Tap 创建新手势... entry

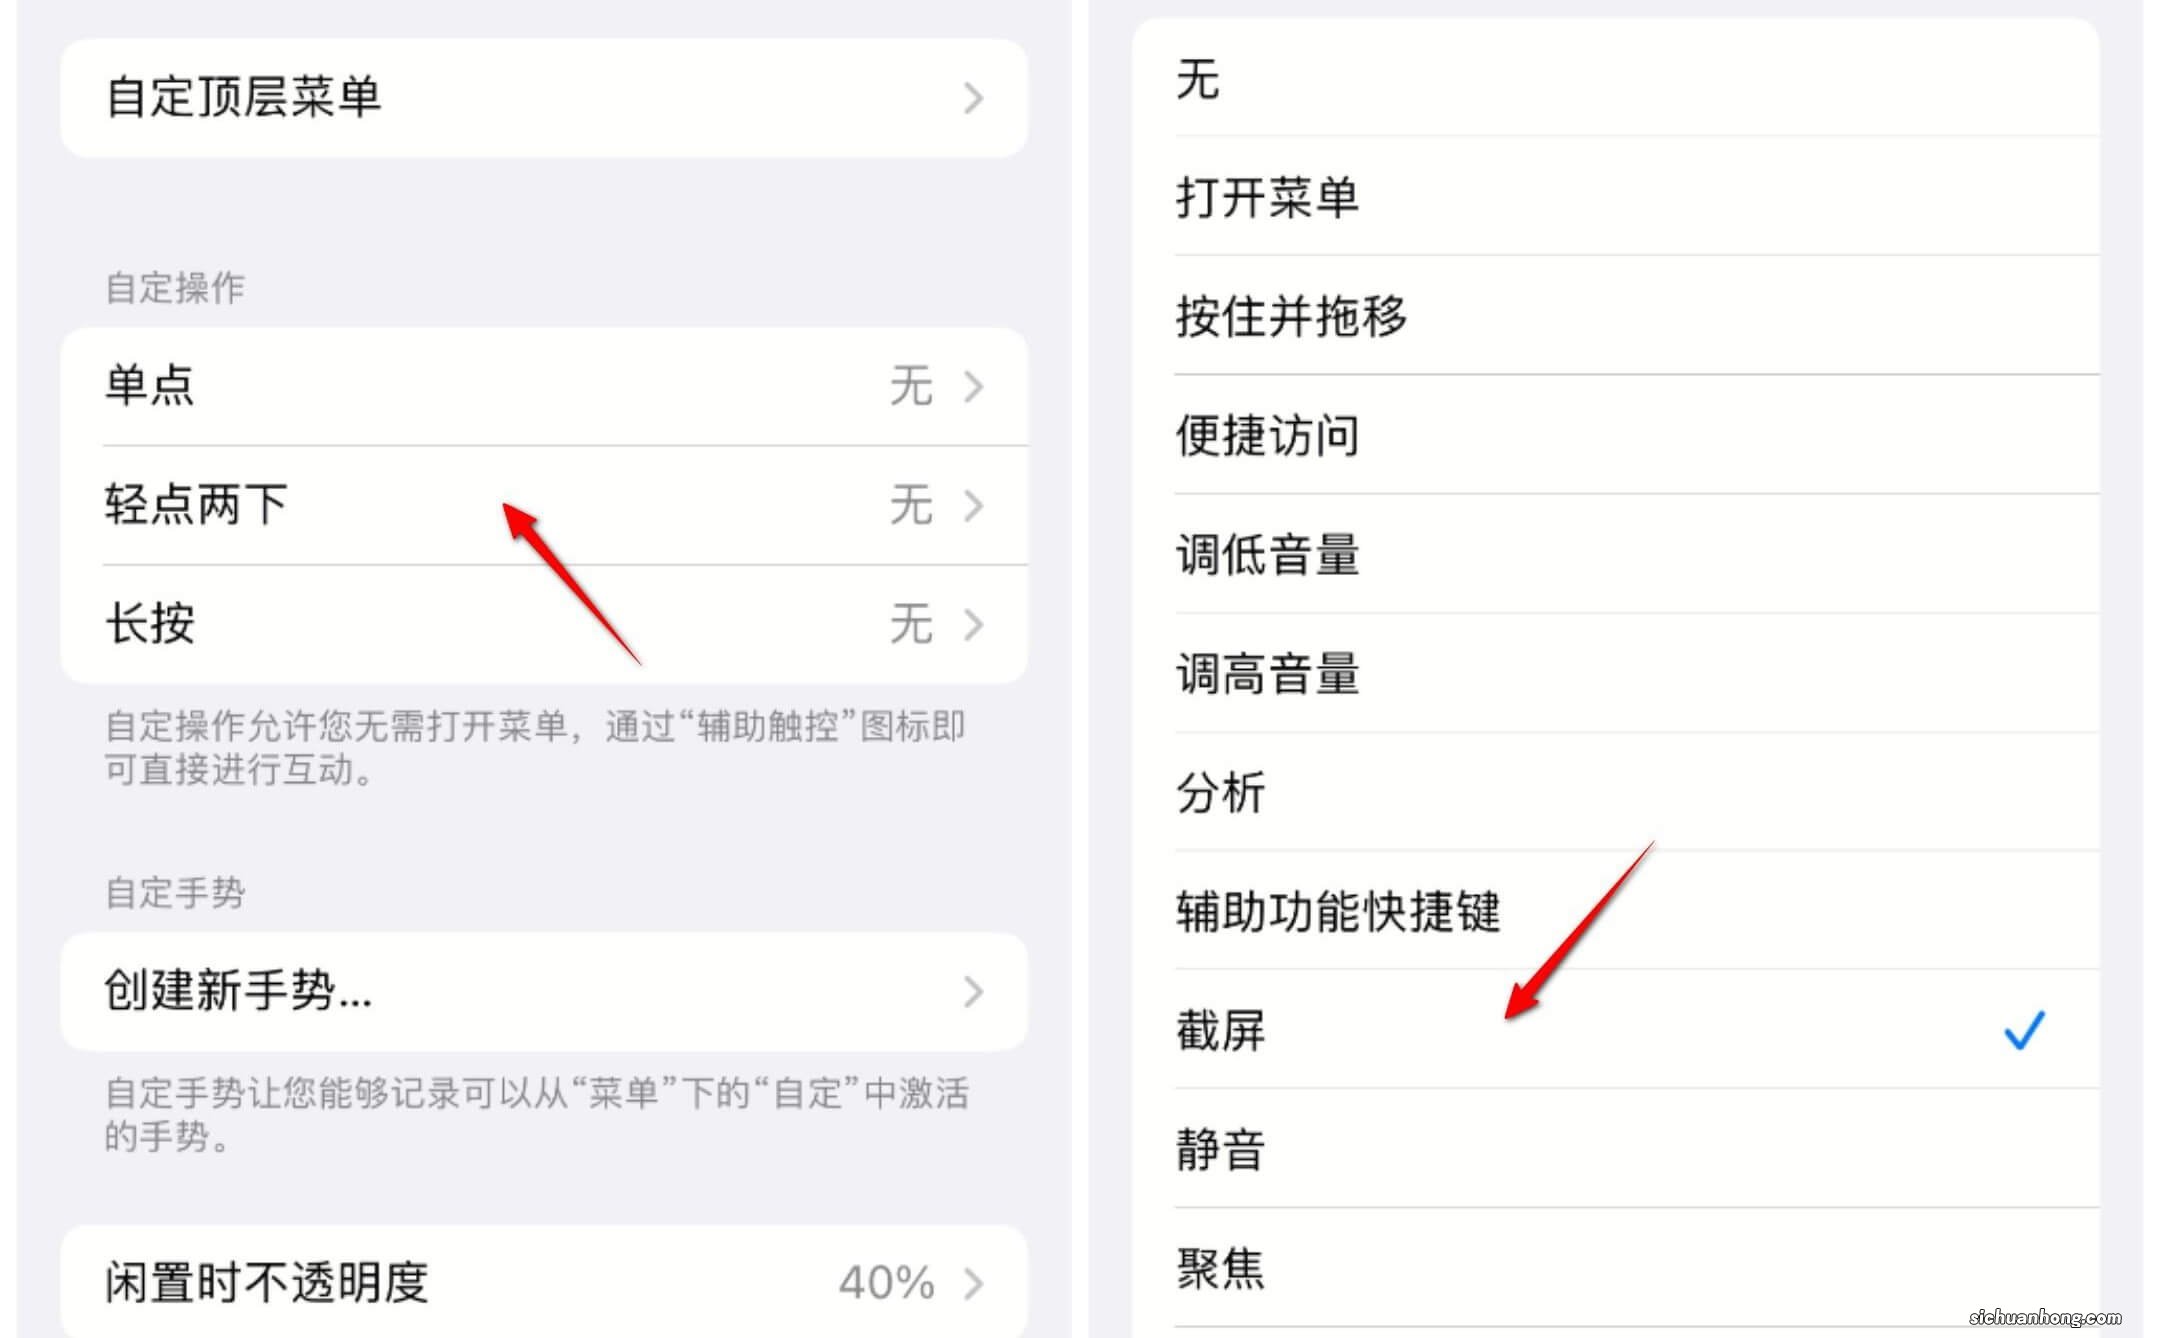tap(544, 991)
